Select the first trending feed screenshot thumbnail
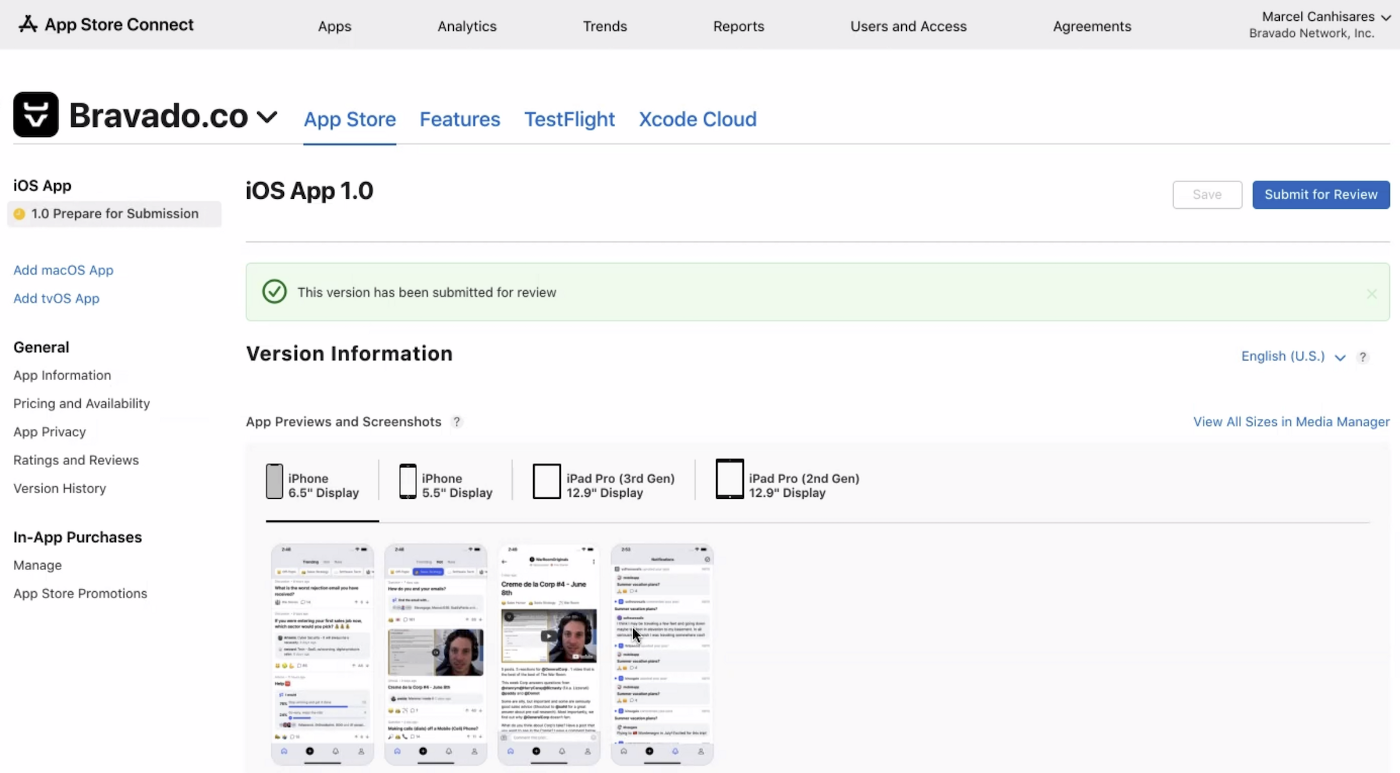Image resolution: width=1400 pixels, height=773 pixels. pyautogui.click(x=322, y=655)
